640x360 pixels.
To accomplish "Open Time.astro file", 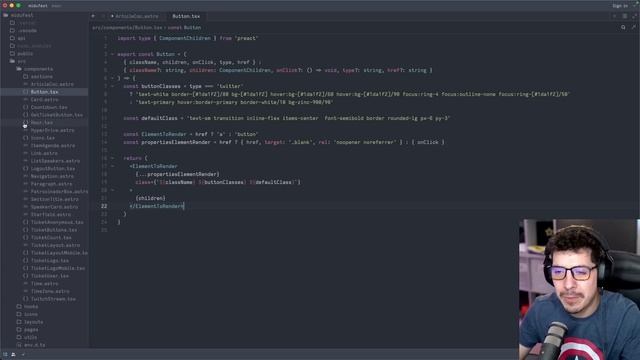I will coord(44,284).
